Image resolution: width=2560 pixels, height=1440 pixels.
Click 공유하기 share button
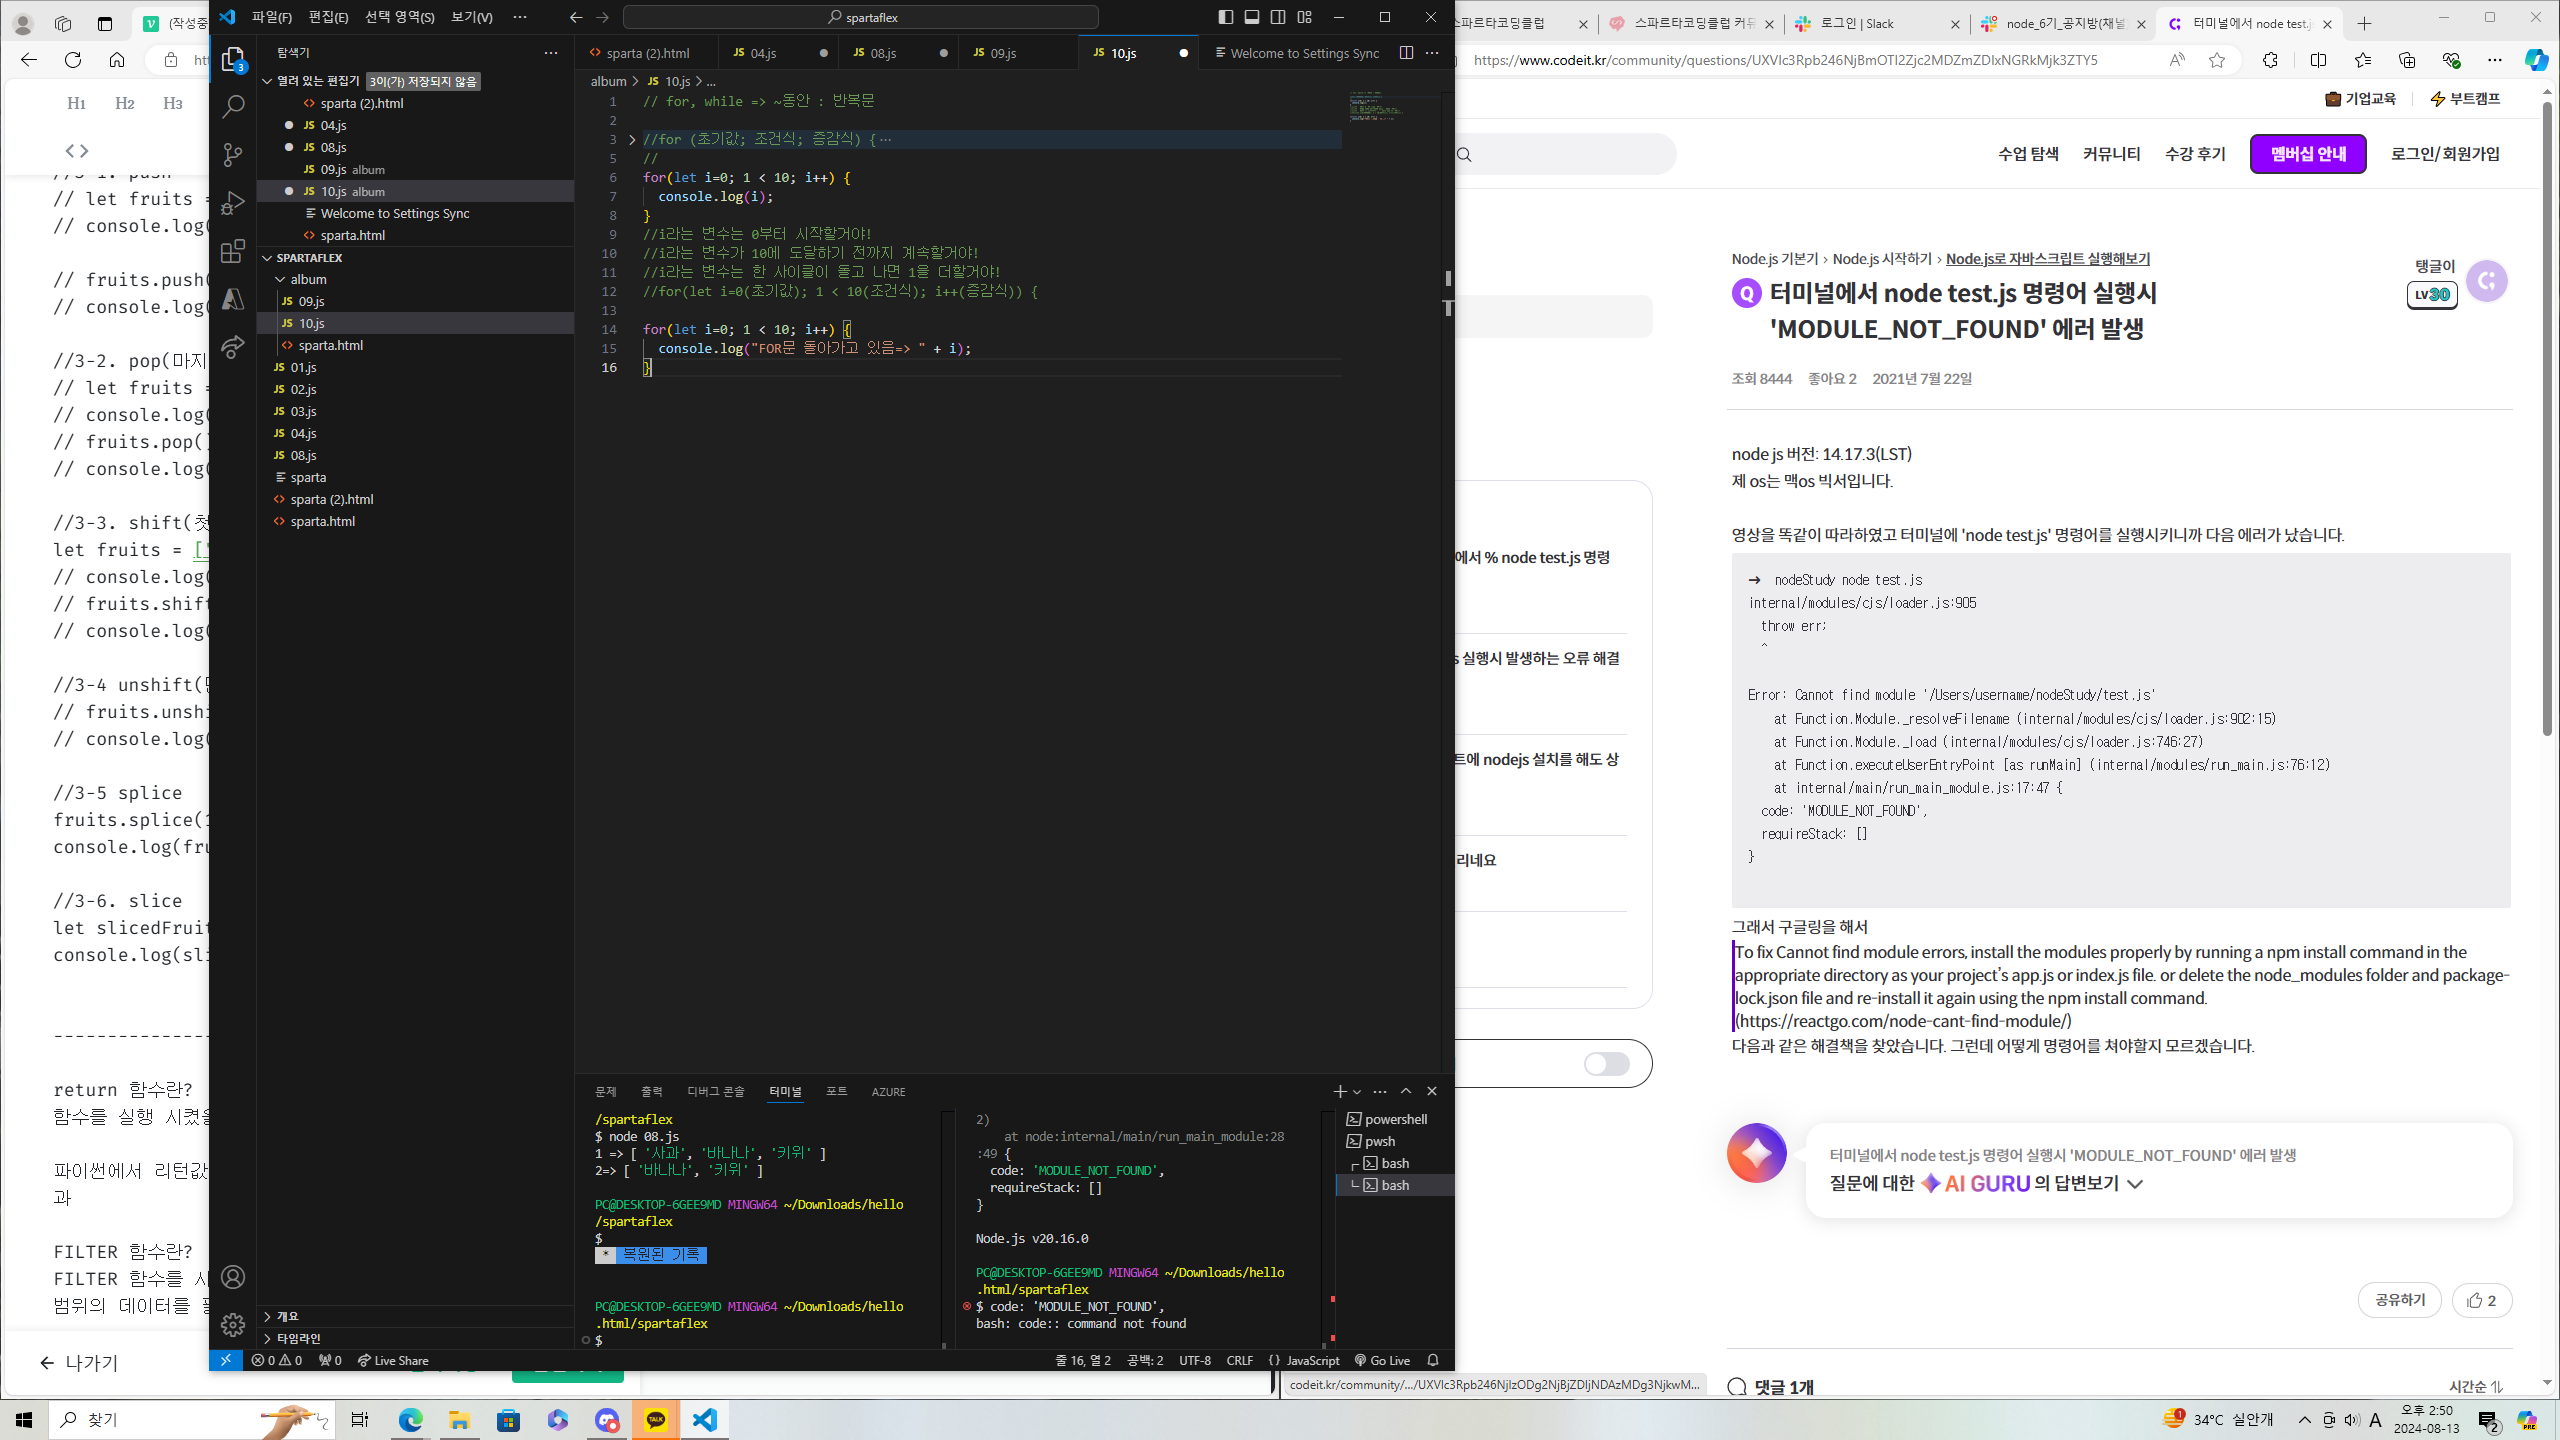(2400, 1300)
